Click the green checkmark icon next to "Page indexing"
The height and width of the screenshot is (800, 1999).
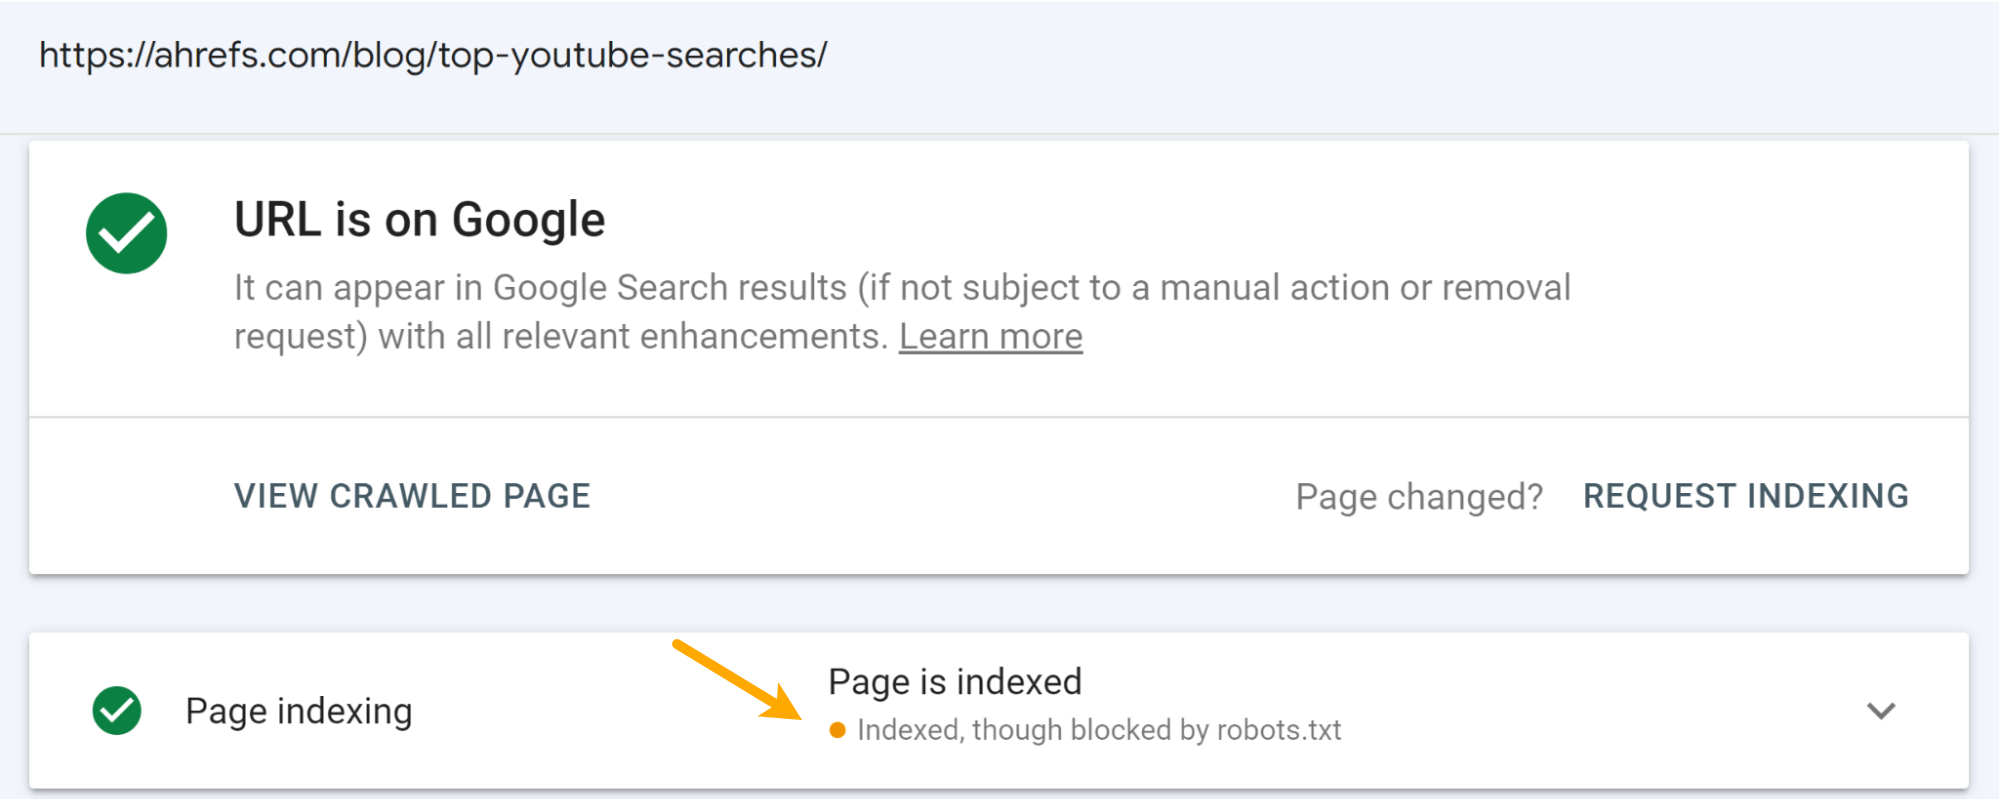(117, 710)
